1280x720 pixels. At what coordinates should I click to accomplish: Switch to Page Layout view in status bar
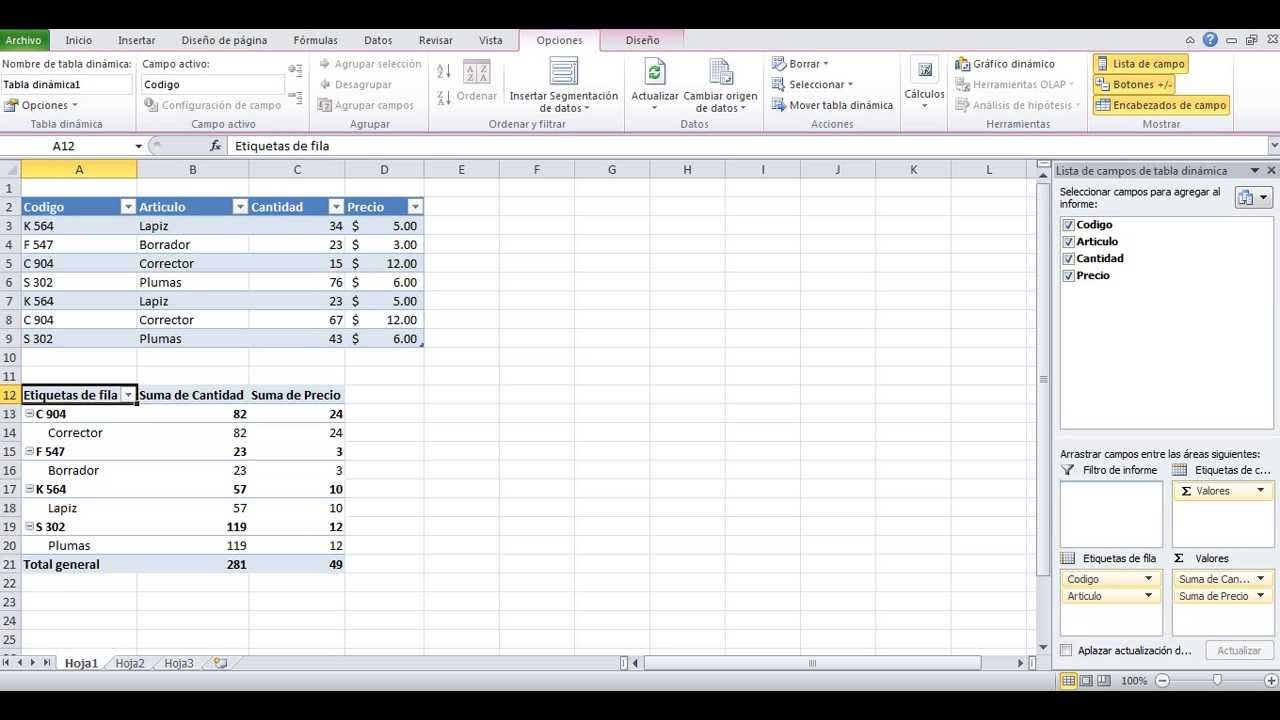[x=1086, y=680]
